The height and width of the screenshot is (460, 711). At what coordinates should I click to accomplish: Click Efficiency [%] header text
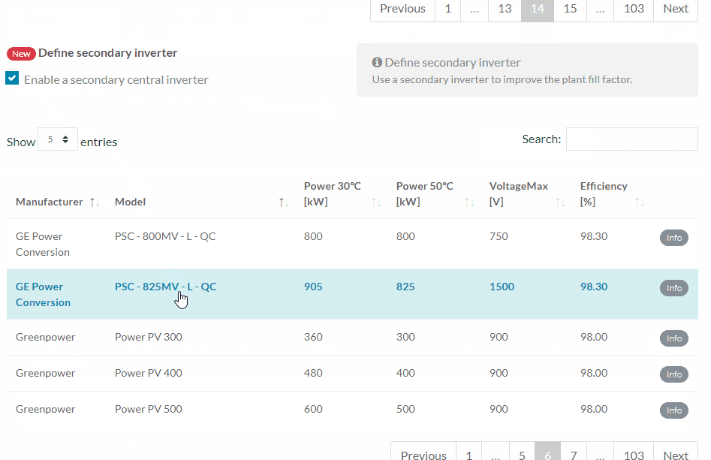(x=604, y=194)
